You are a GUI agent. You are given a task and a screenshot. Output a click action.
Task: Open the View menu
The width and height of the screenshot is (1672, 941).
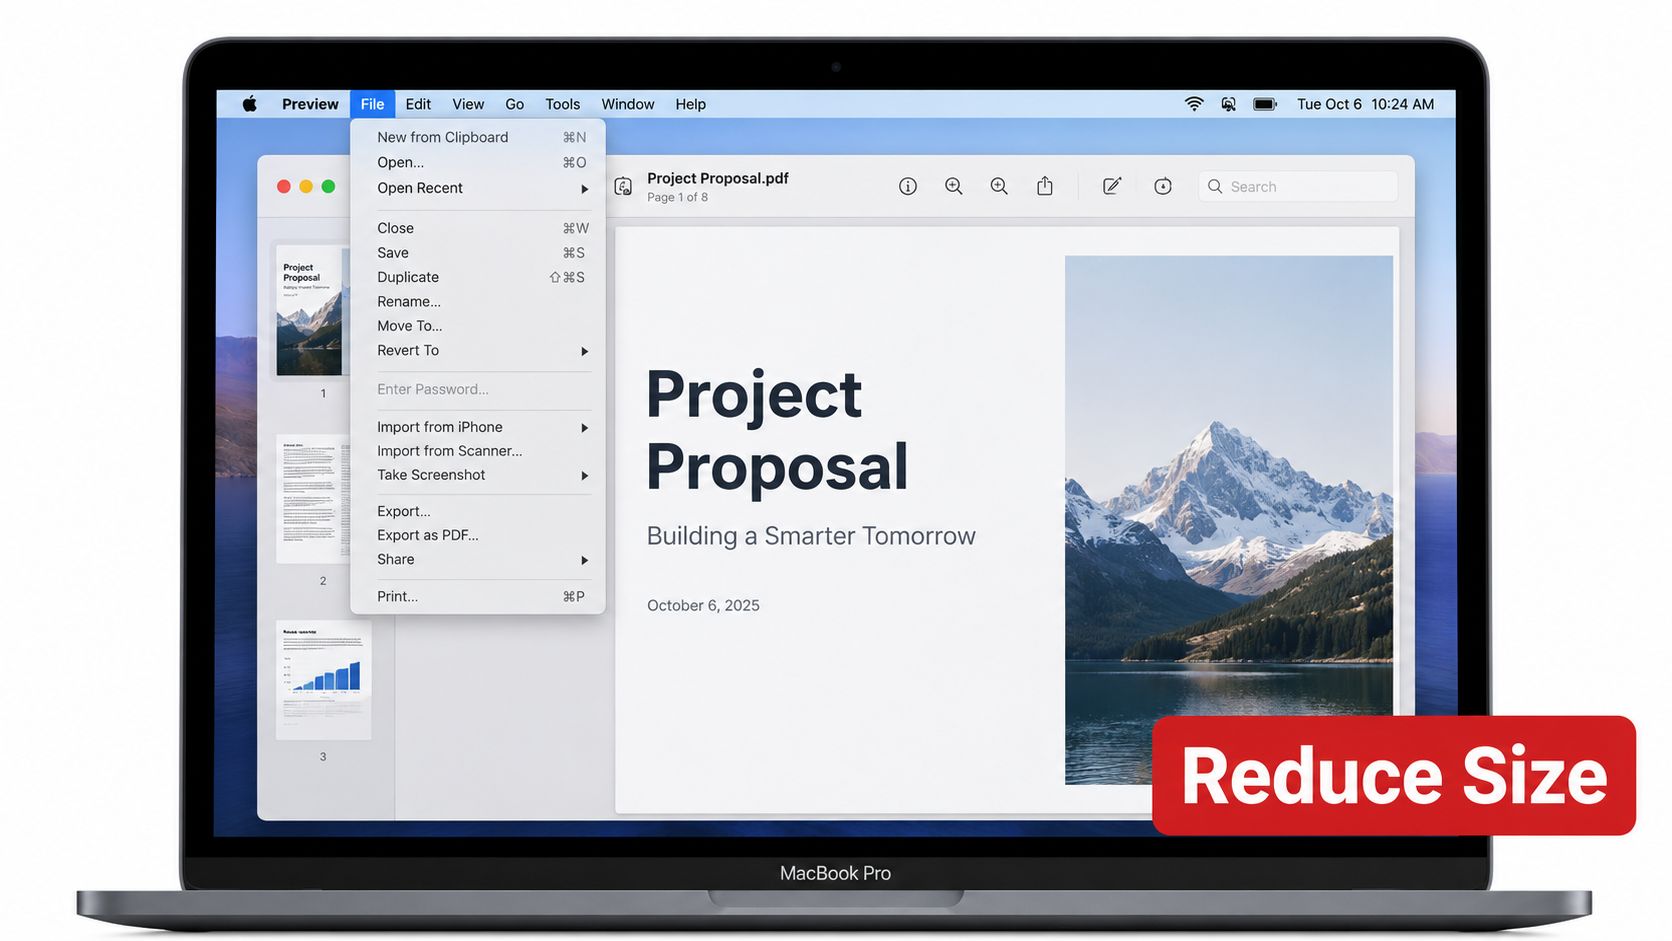click(468, 104)
